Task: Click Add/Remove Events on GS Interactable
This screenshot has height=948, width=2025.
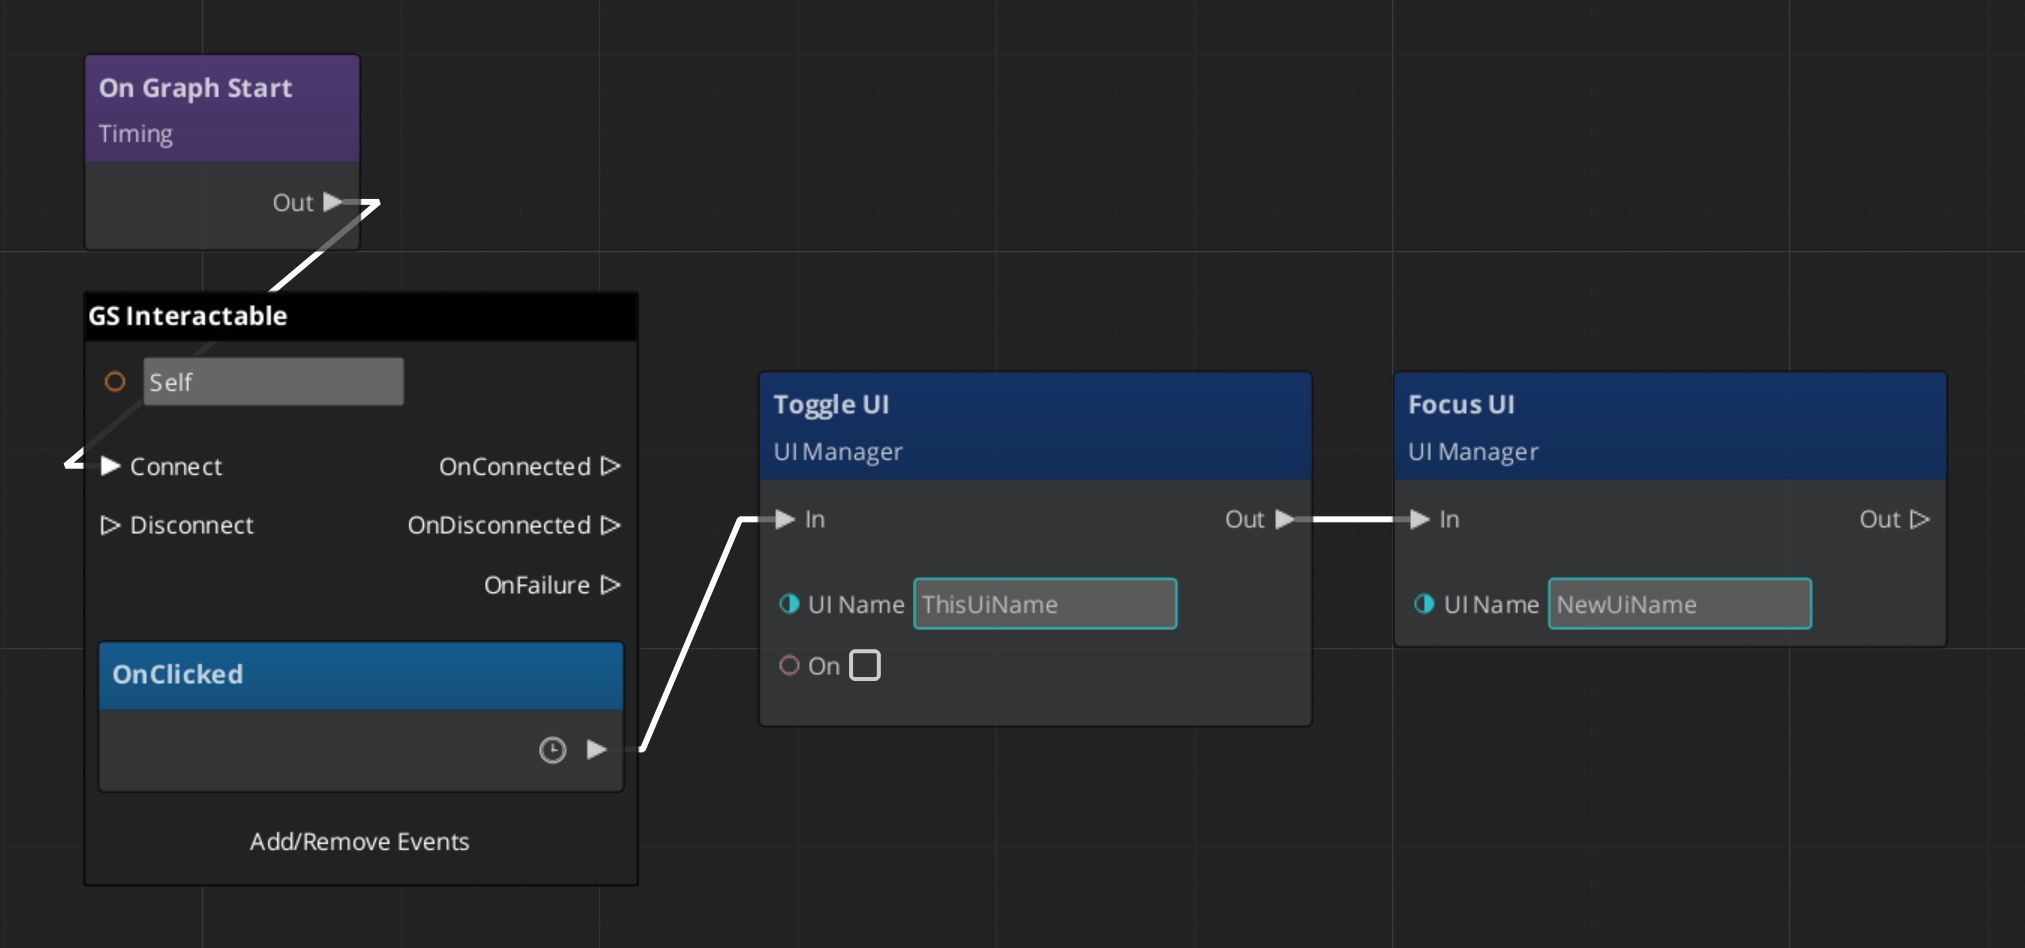Action: [359, 841]
